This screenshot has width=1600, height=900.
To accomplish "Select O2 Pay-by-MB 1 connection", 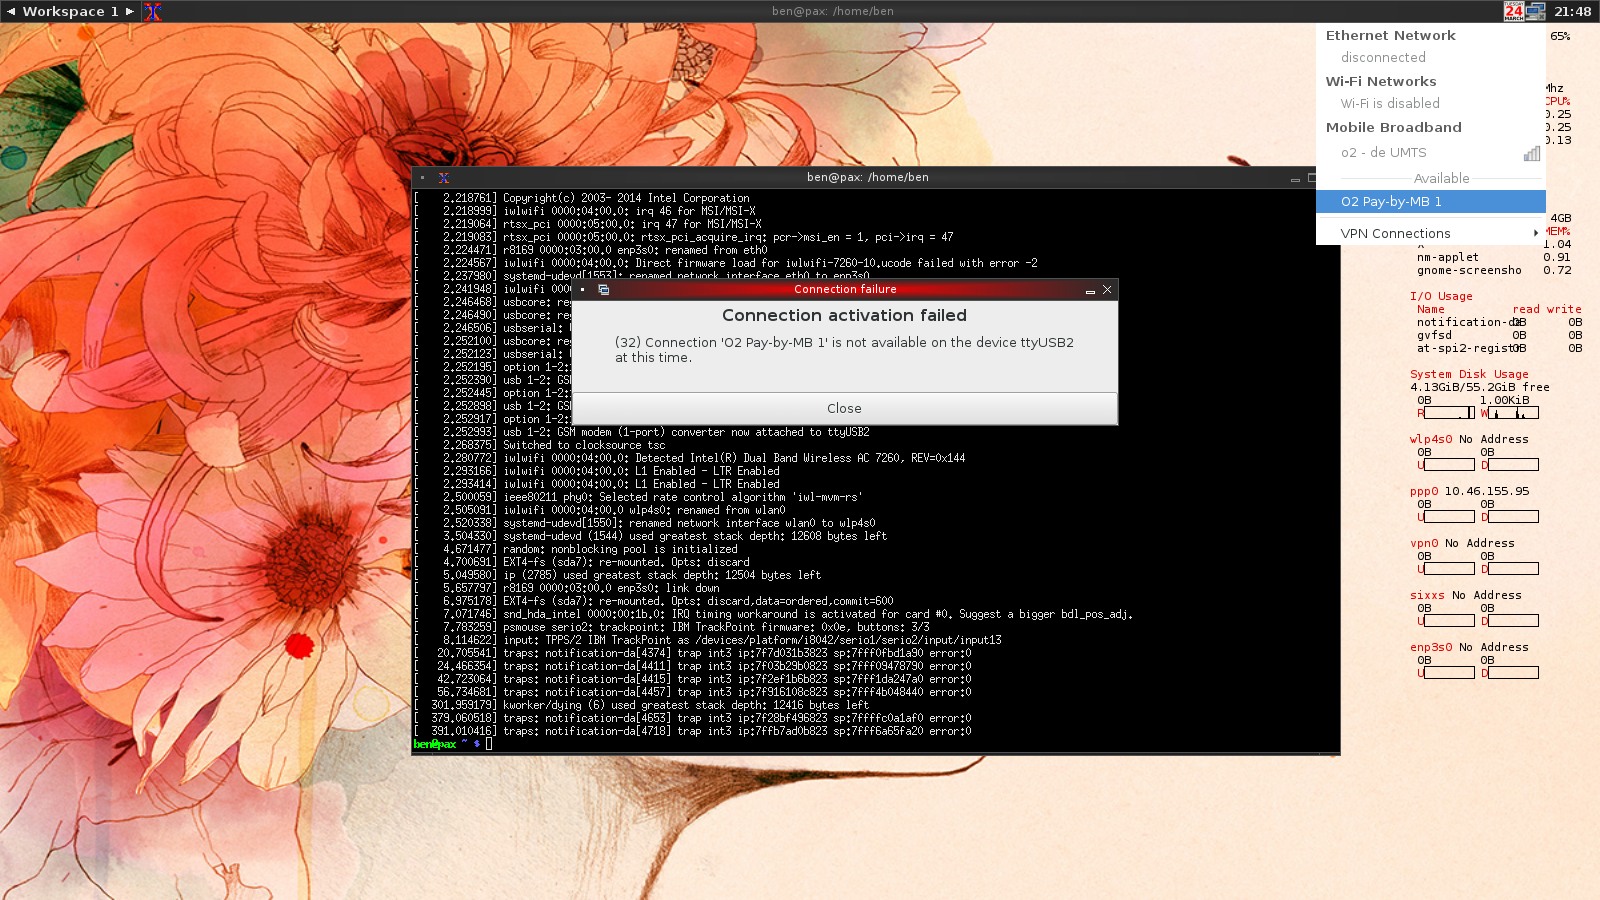I will pos(1431,201).
